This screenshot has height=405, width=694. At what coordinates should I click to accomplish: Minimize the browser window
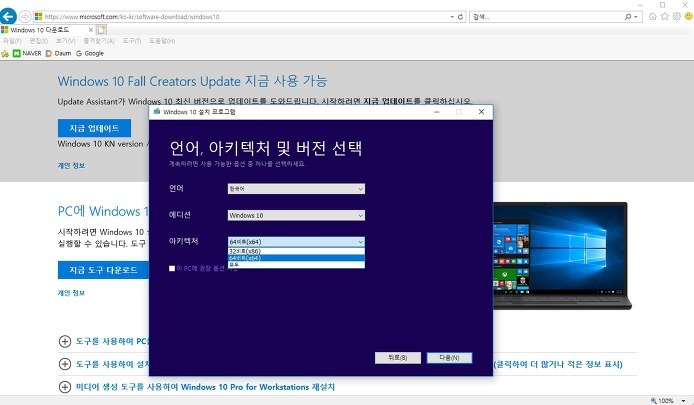coord(640,4)
